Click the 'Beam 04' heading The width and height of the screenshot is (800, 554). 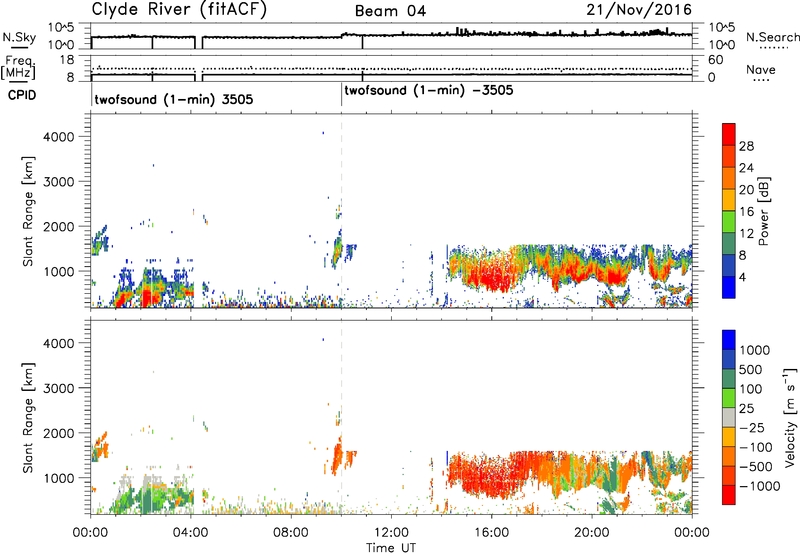click(x=390, y=11)
